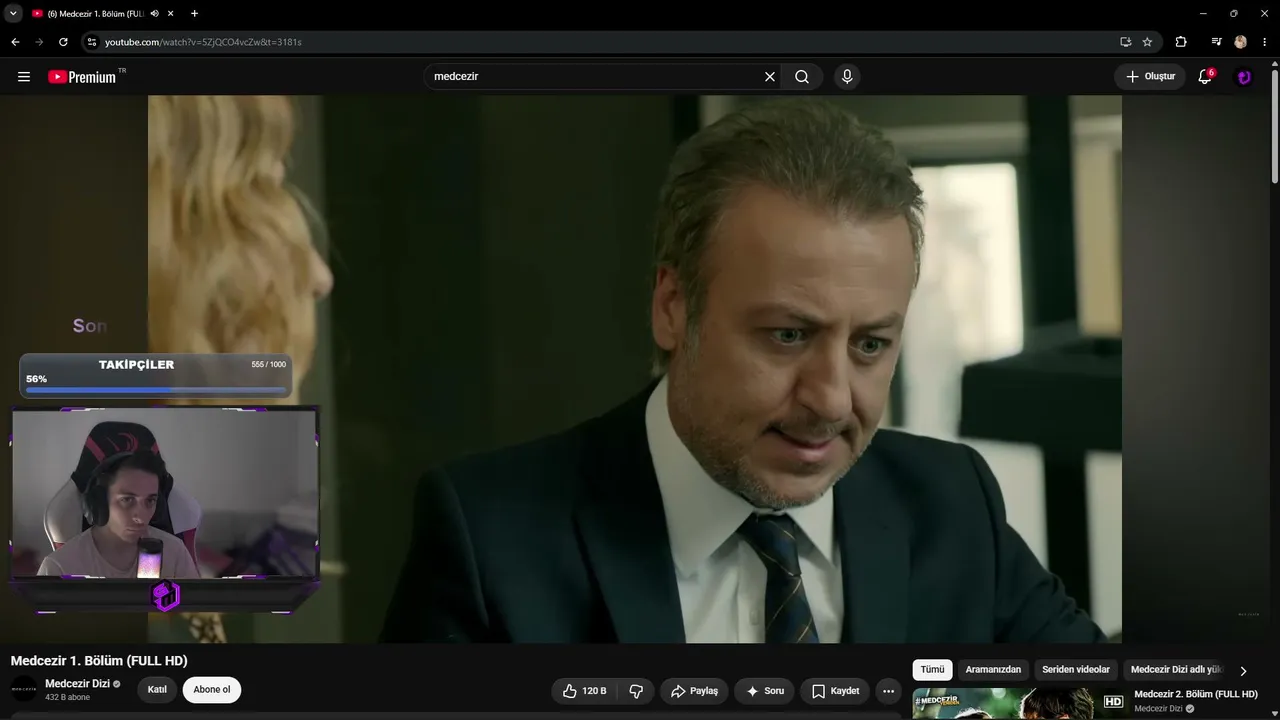View site information for youtube.com
1280x720 pixels.
[x=91, y=42]
